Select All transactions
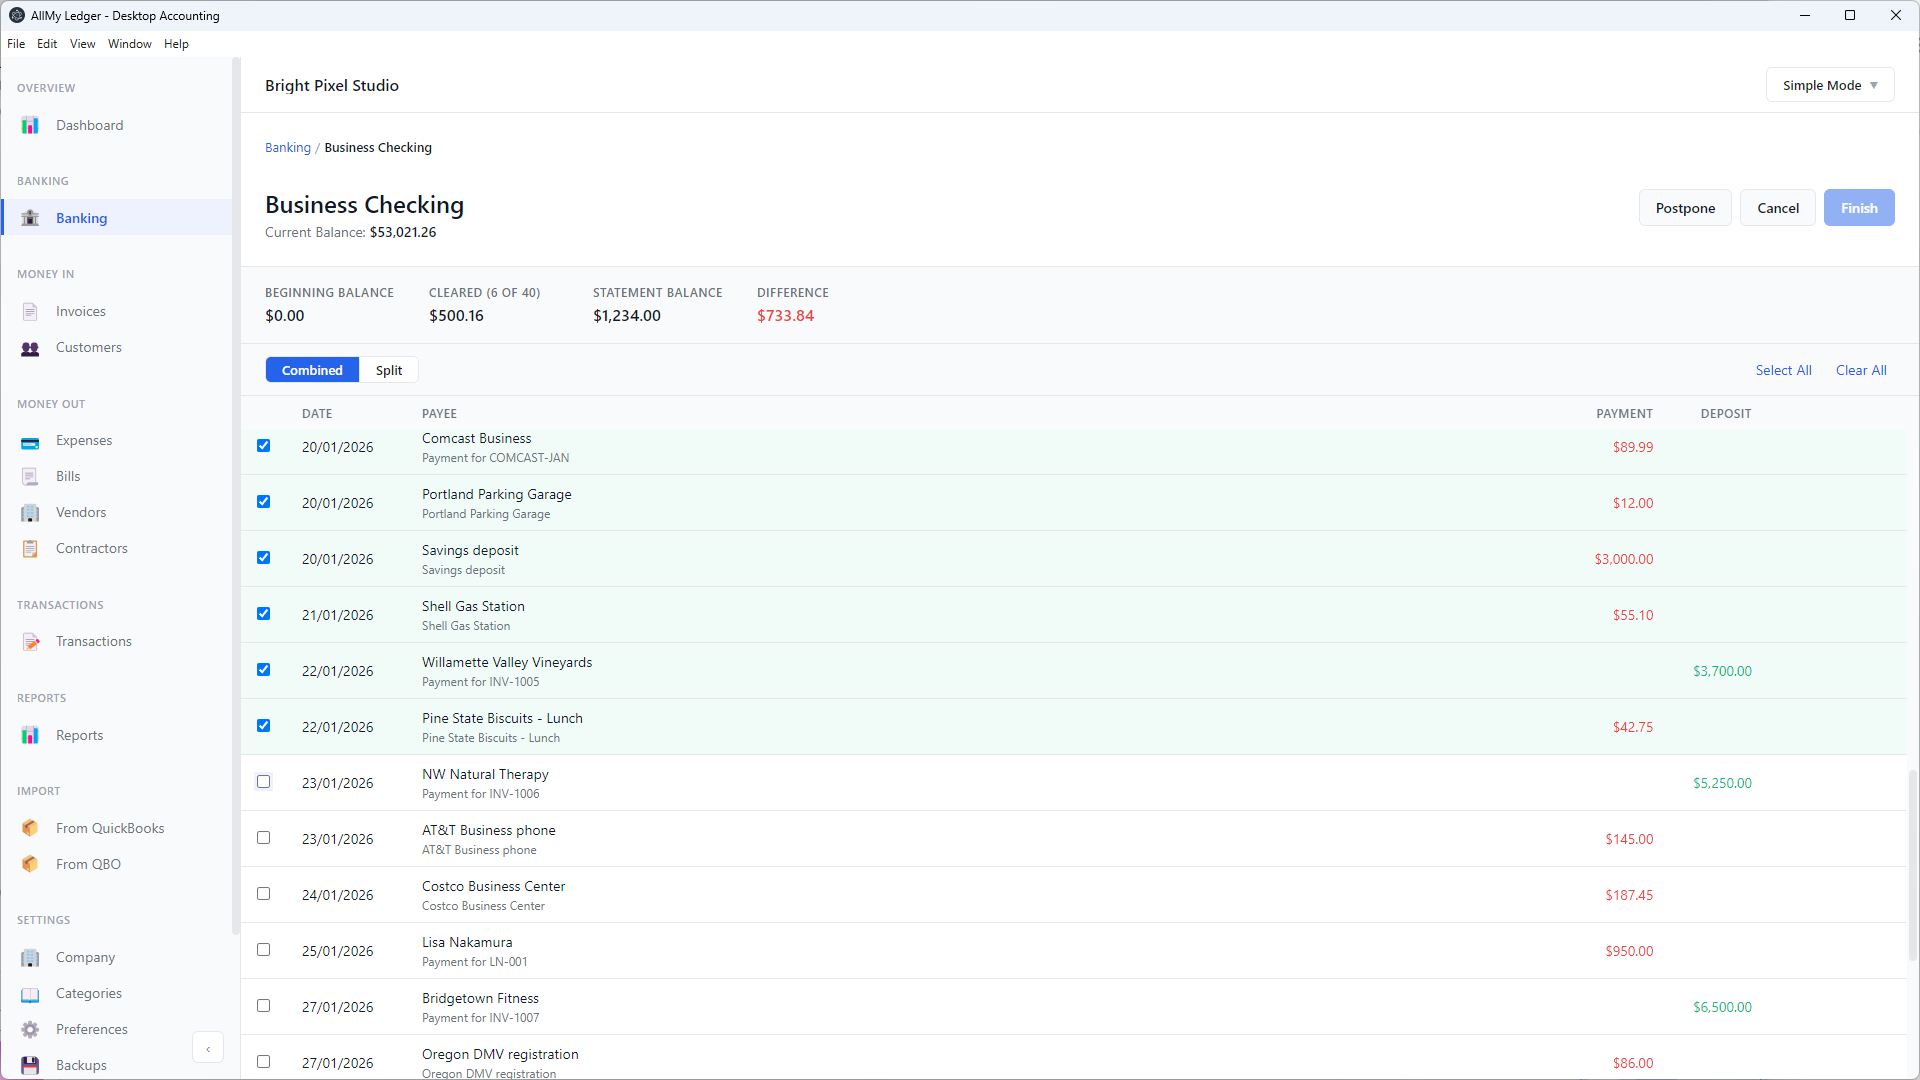This screenshot has height=1080, width=1920. tap(1784, 370)
